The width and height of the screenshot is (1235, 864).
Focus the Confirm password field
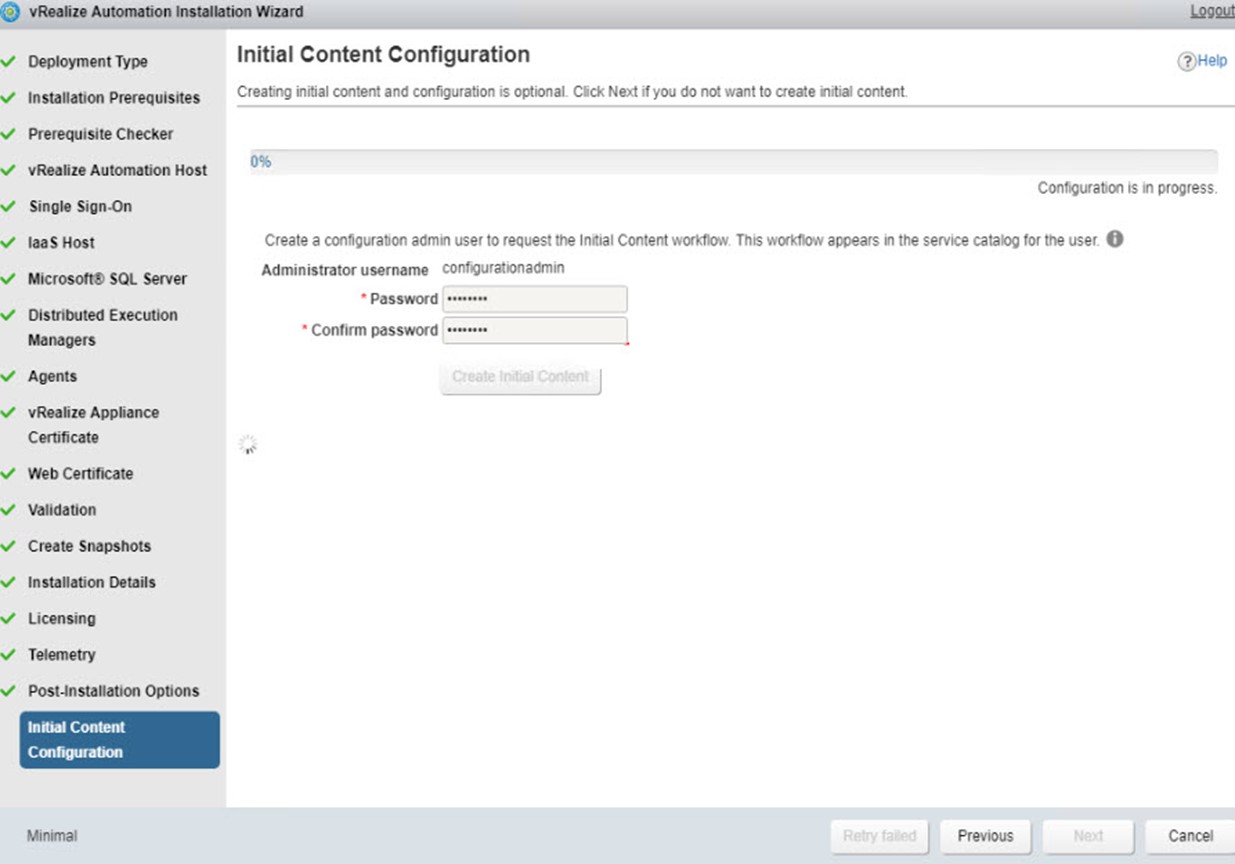(x=535, y=331)
